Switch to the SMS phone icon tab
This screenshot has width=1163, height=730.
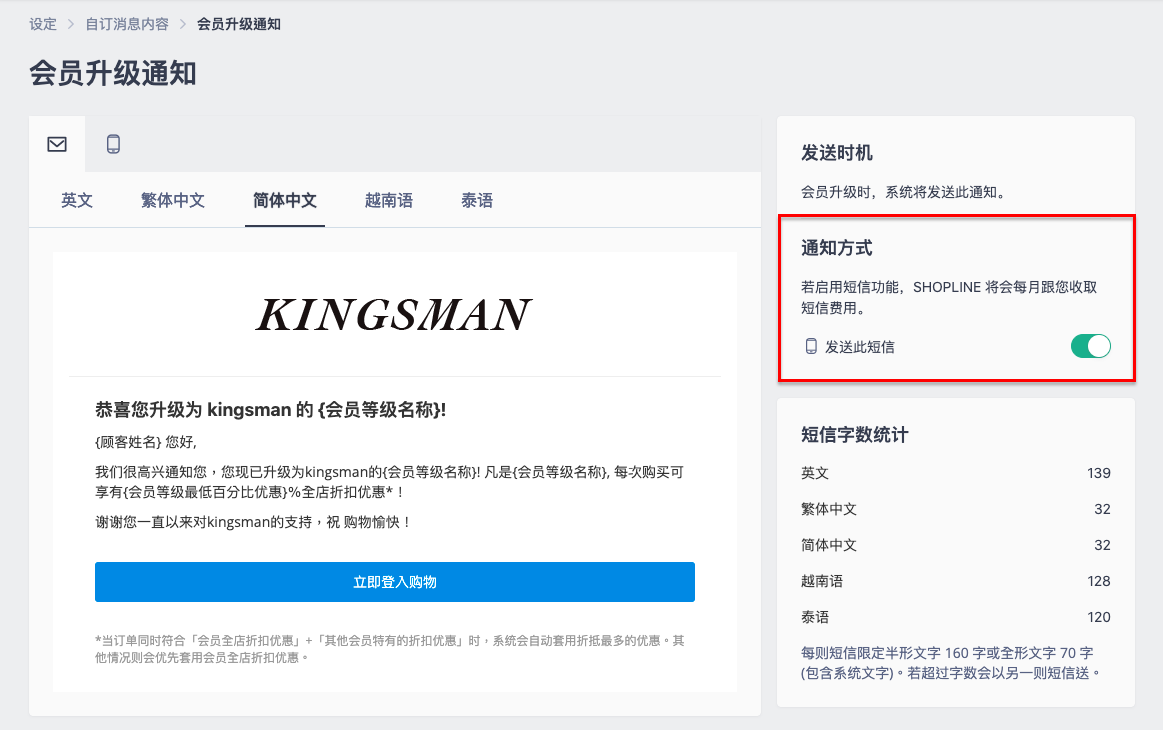coord(113,144)
